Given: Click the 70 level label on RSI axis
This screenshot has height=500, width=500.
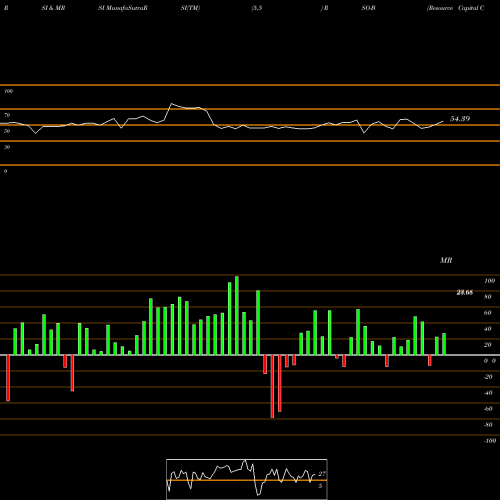Looking at the screenshot, I should (7, 115).
